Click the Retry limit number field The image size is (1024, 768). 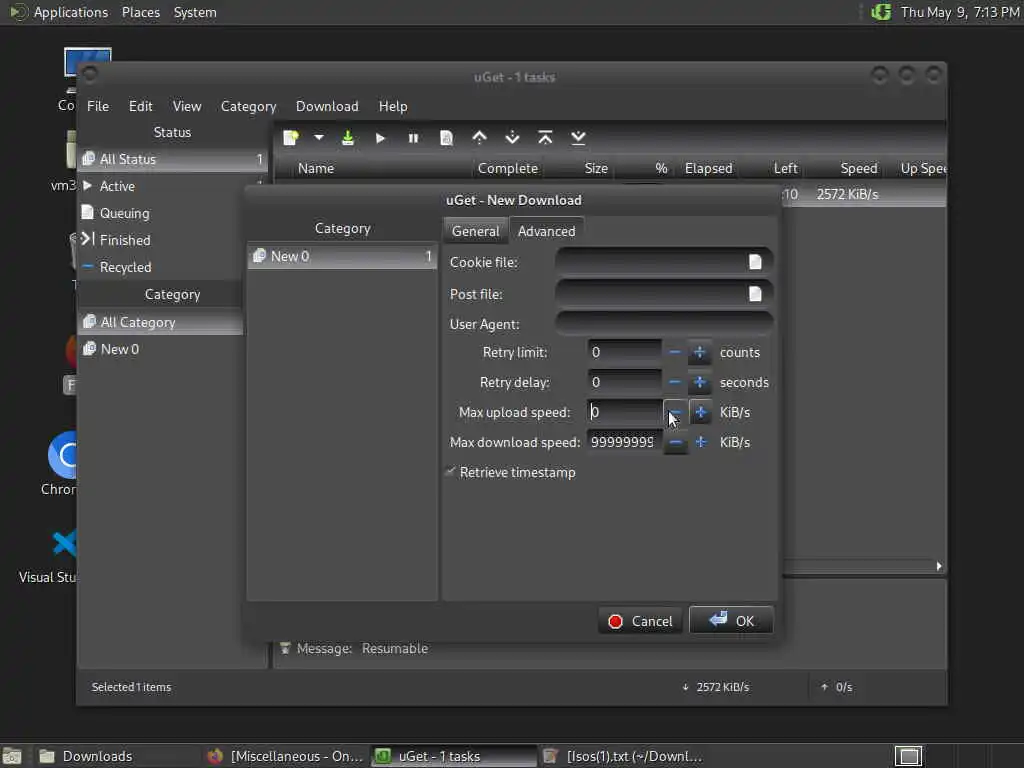pos(624,352)
